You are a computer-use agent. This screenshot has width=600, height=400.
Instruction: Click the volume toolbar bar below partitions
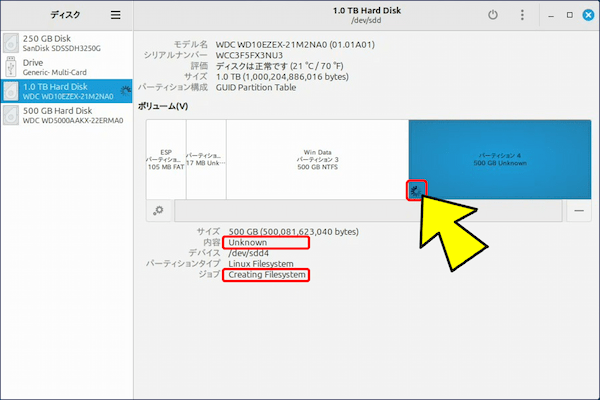click(x=366, y=211)
